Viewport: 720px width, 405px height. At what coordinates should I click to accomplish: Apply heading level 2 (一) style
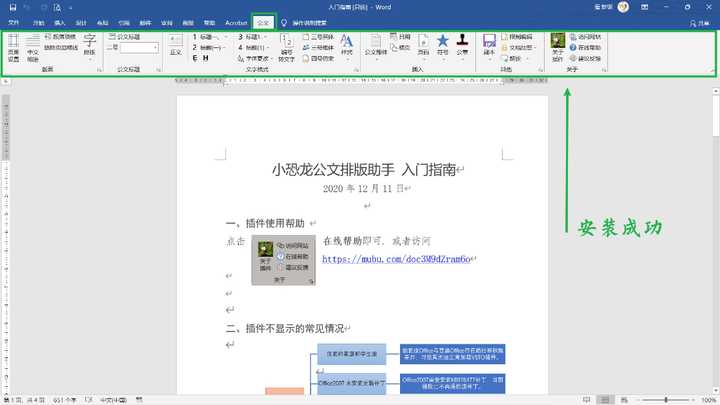click(206, 47)
